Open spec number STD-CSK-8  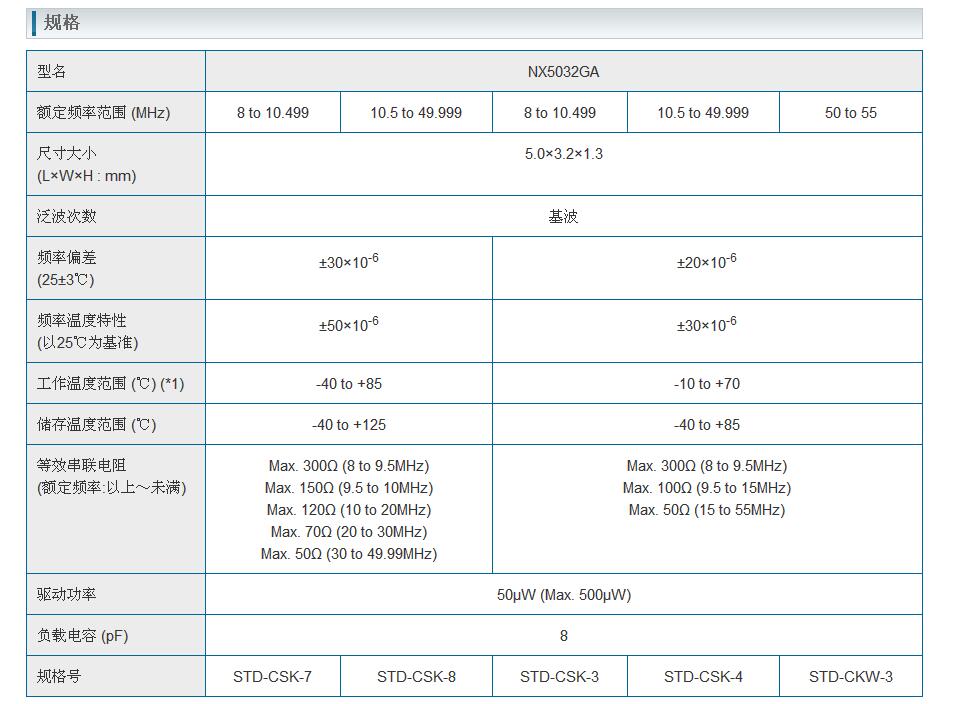(x=416, y=677)
